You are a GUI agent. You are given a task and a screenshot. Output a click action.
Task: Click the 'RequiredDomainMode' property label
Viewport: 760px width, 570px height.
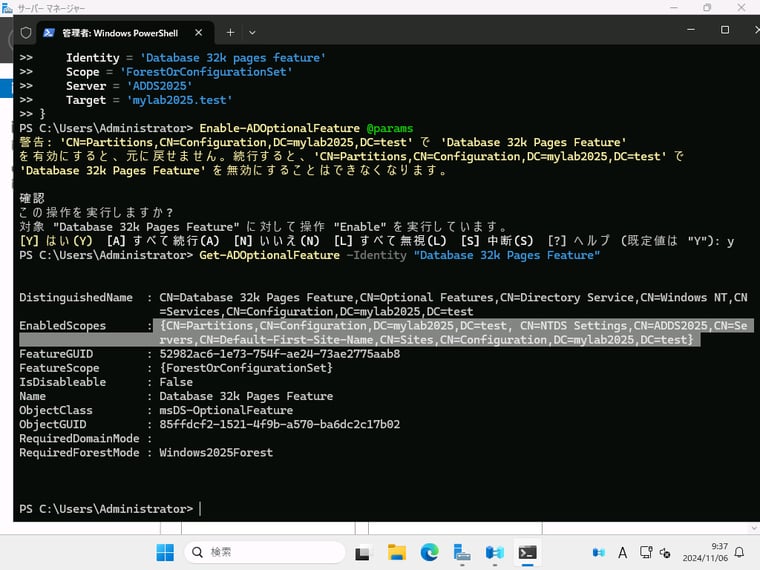click(79, 439)
